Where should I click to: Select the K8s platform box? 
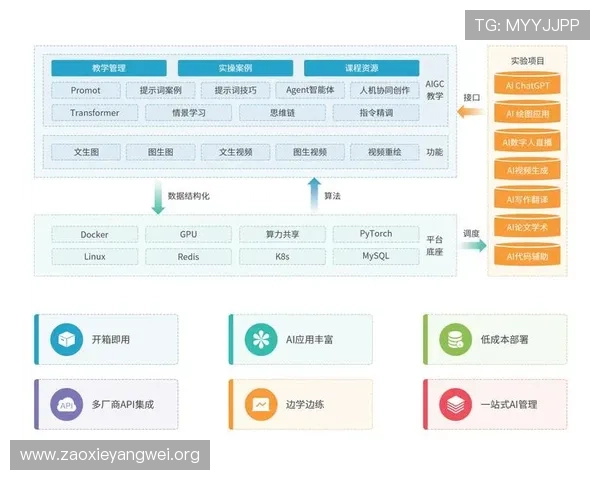[x=282, y=256]
